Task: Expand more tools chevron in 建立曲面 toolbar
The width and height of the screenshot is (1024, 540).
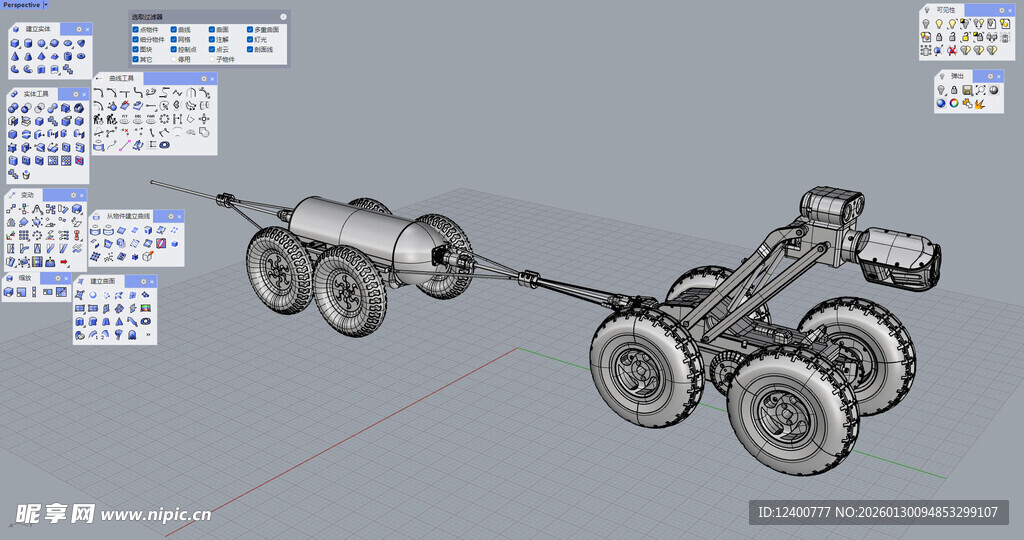Action: click(x=148, y=336)
